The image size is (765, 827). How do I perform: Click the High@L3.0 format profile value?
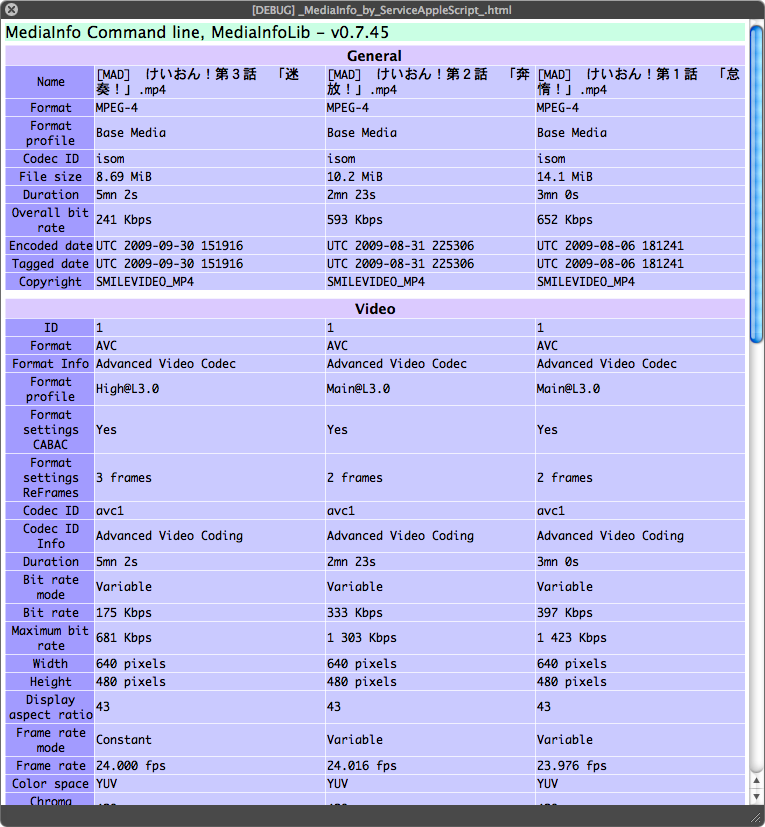pyautogui.click(x=127, y=389)
